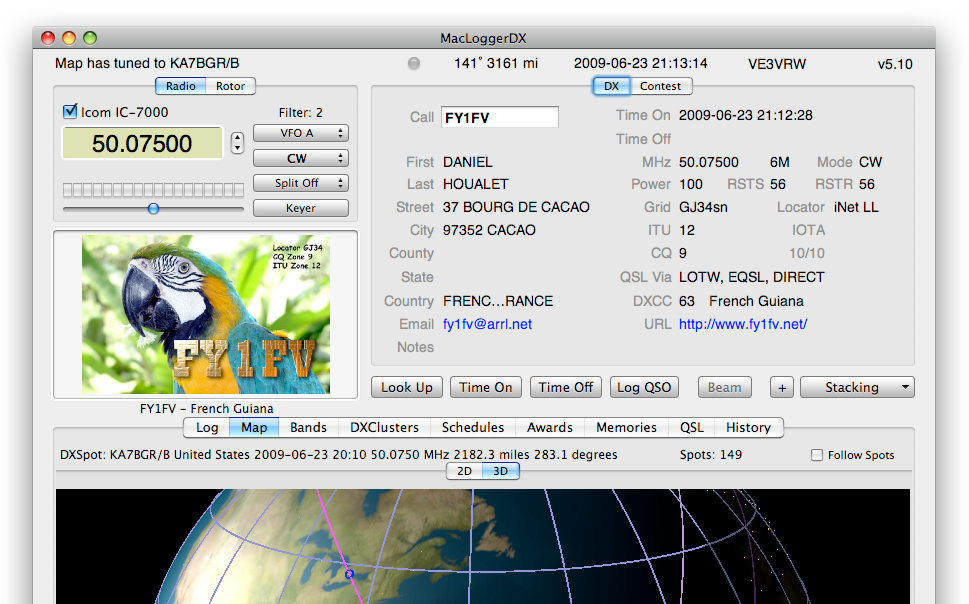
Task: Expand the Split Off dropdown
Action: 300,183
